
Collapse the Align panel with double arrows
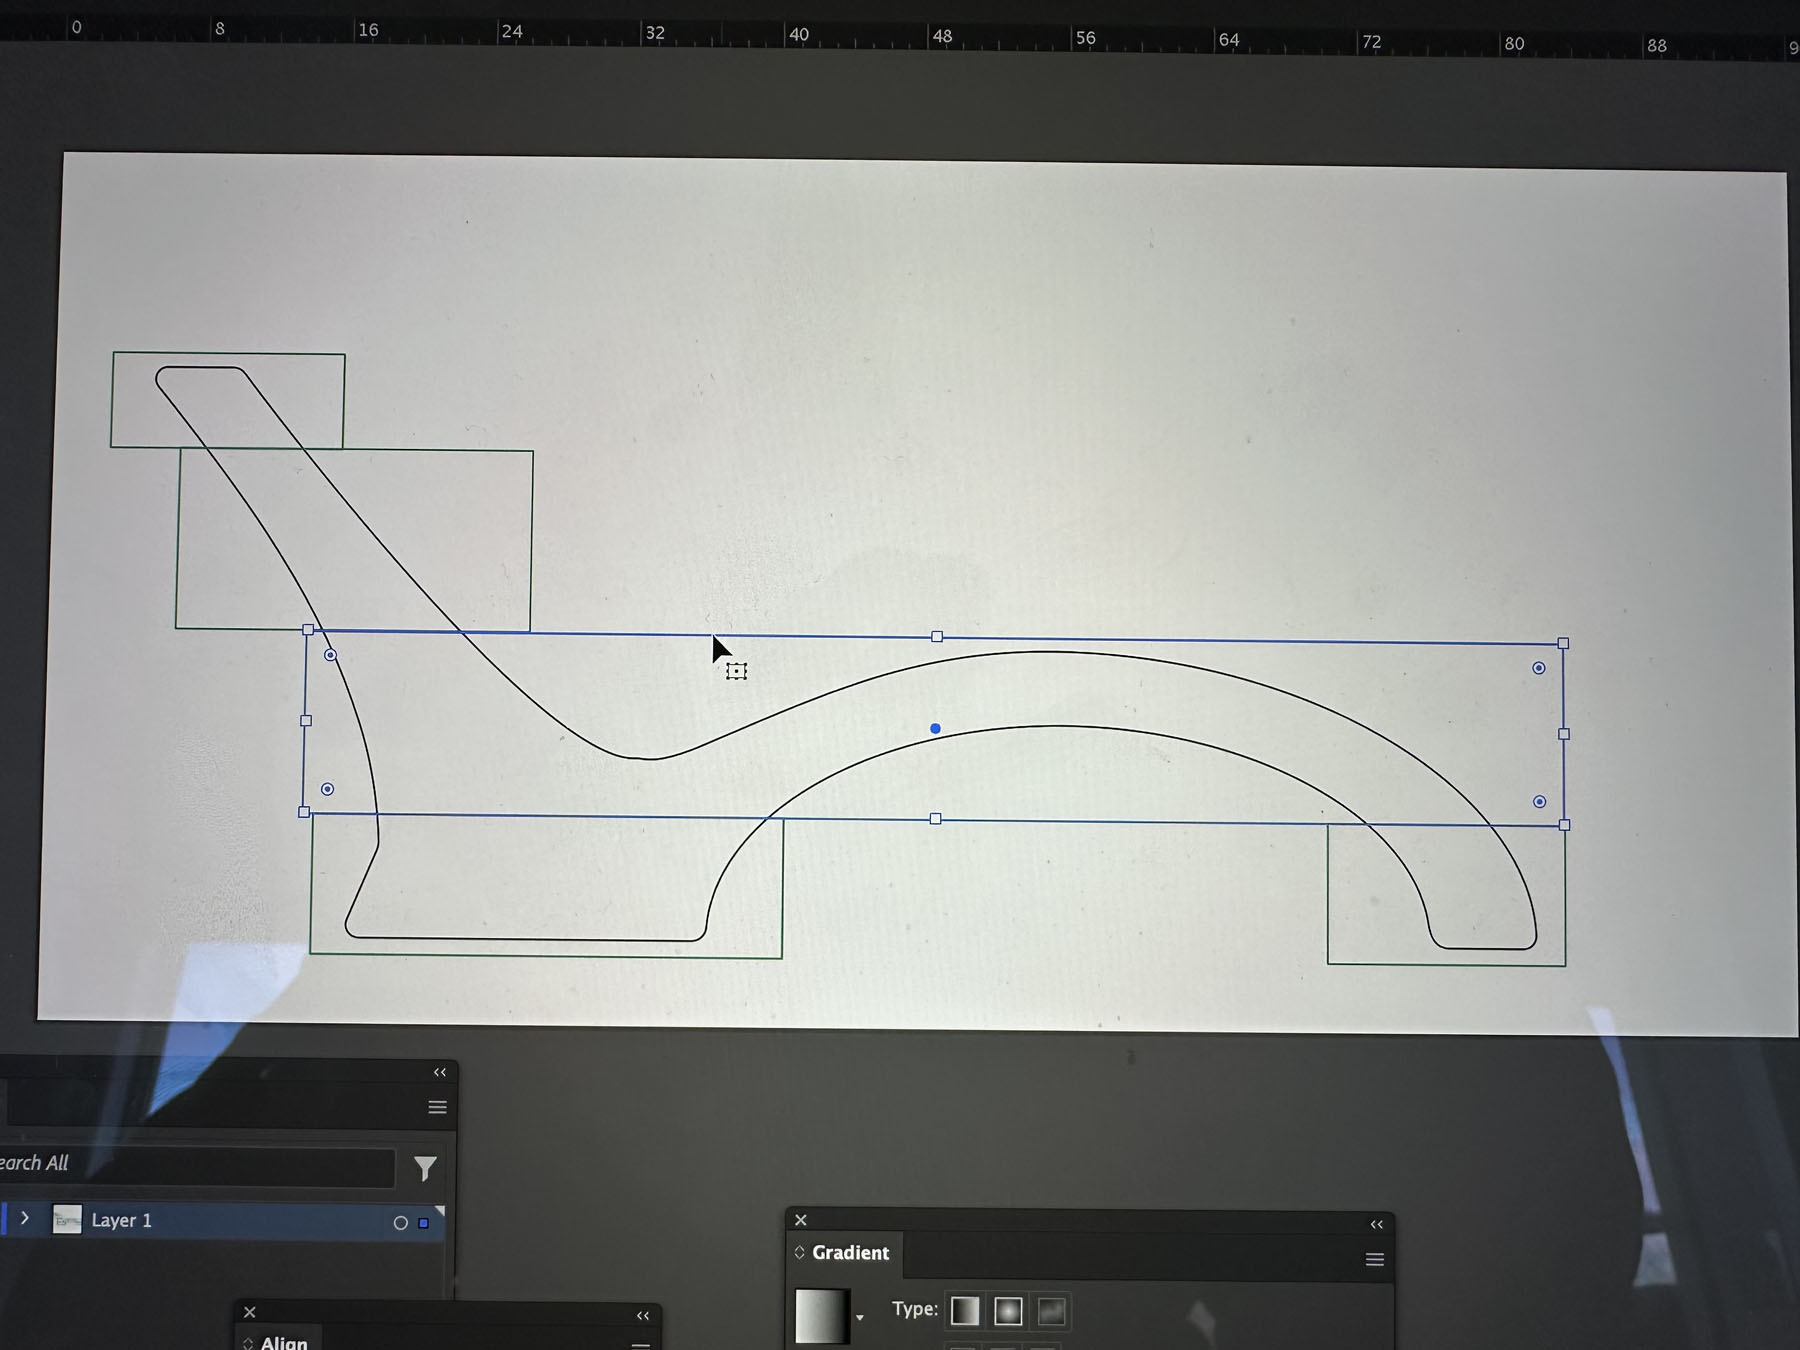pyautogui.click(x=643, y=1315)
